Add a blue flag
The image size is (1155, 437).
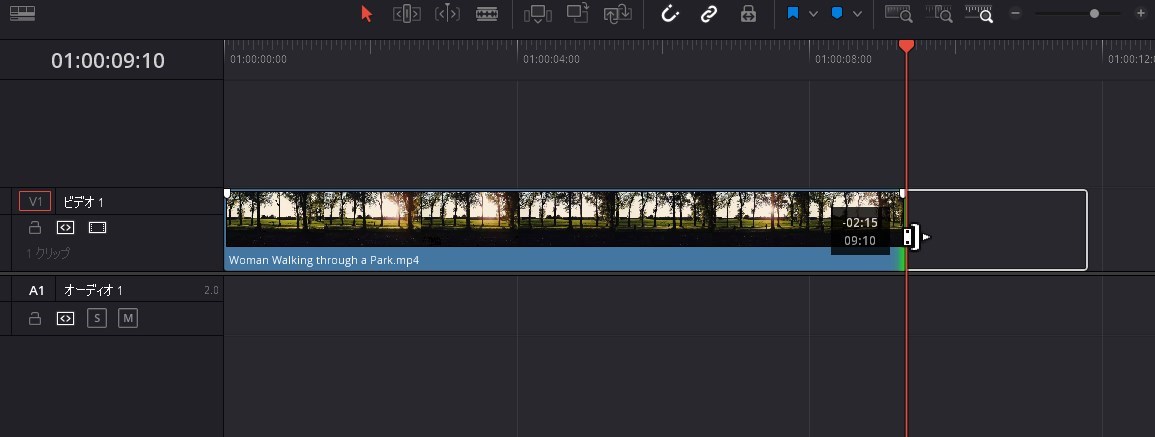tap(793, 13)
